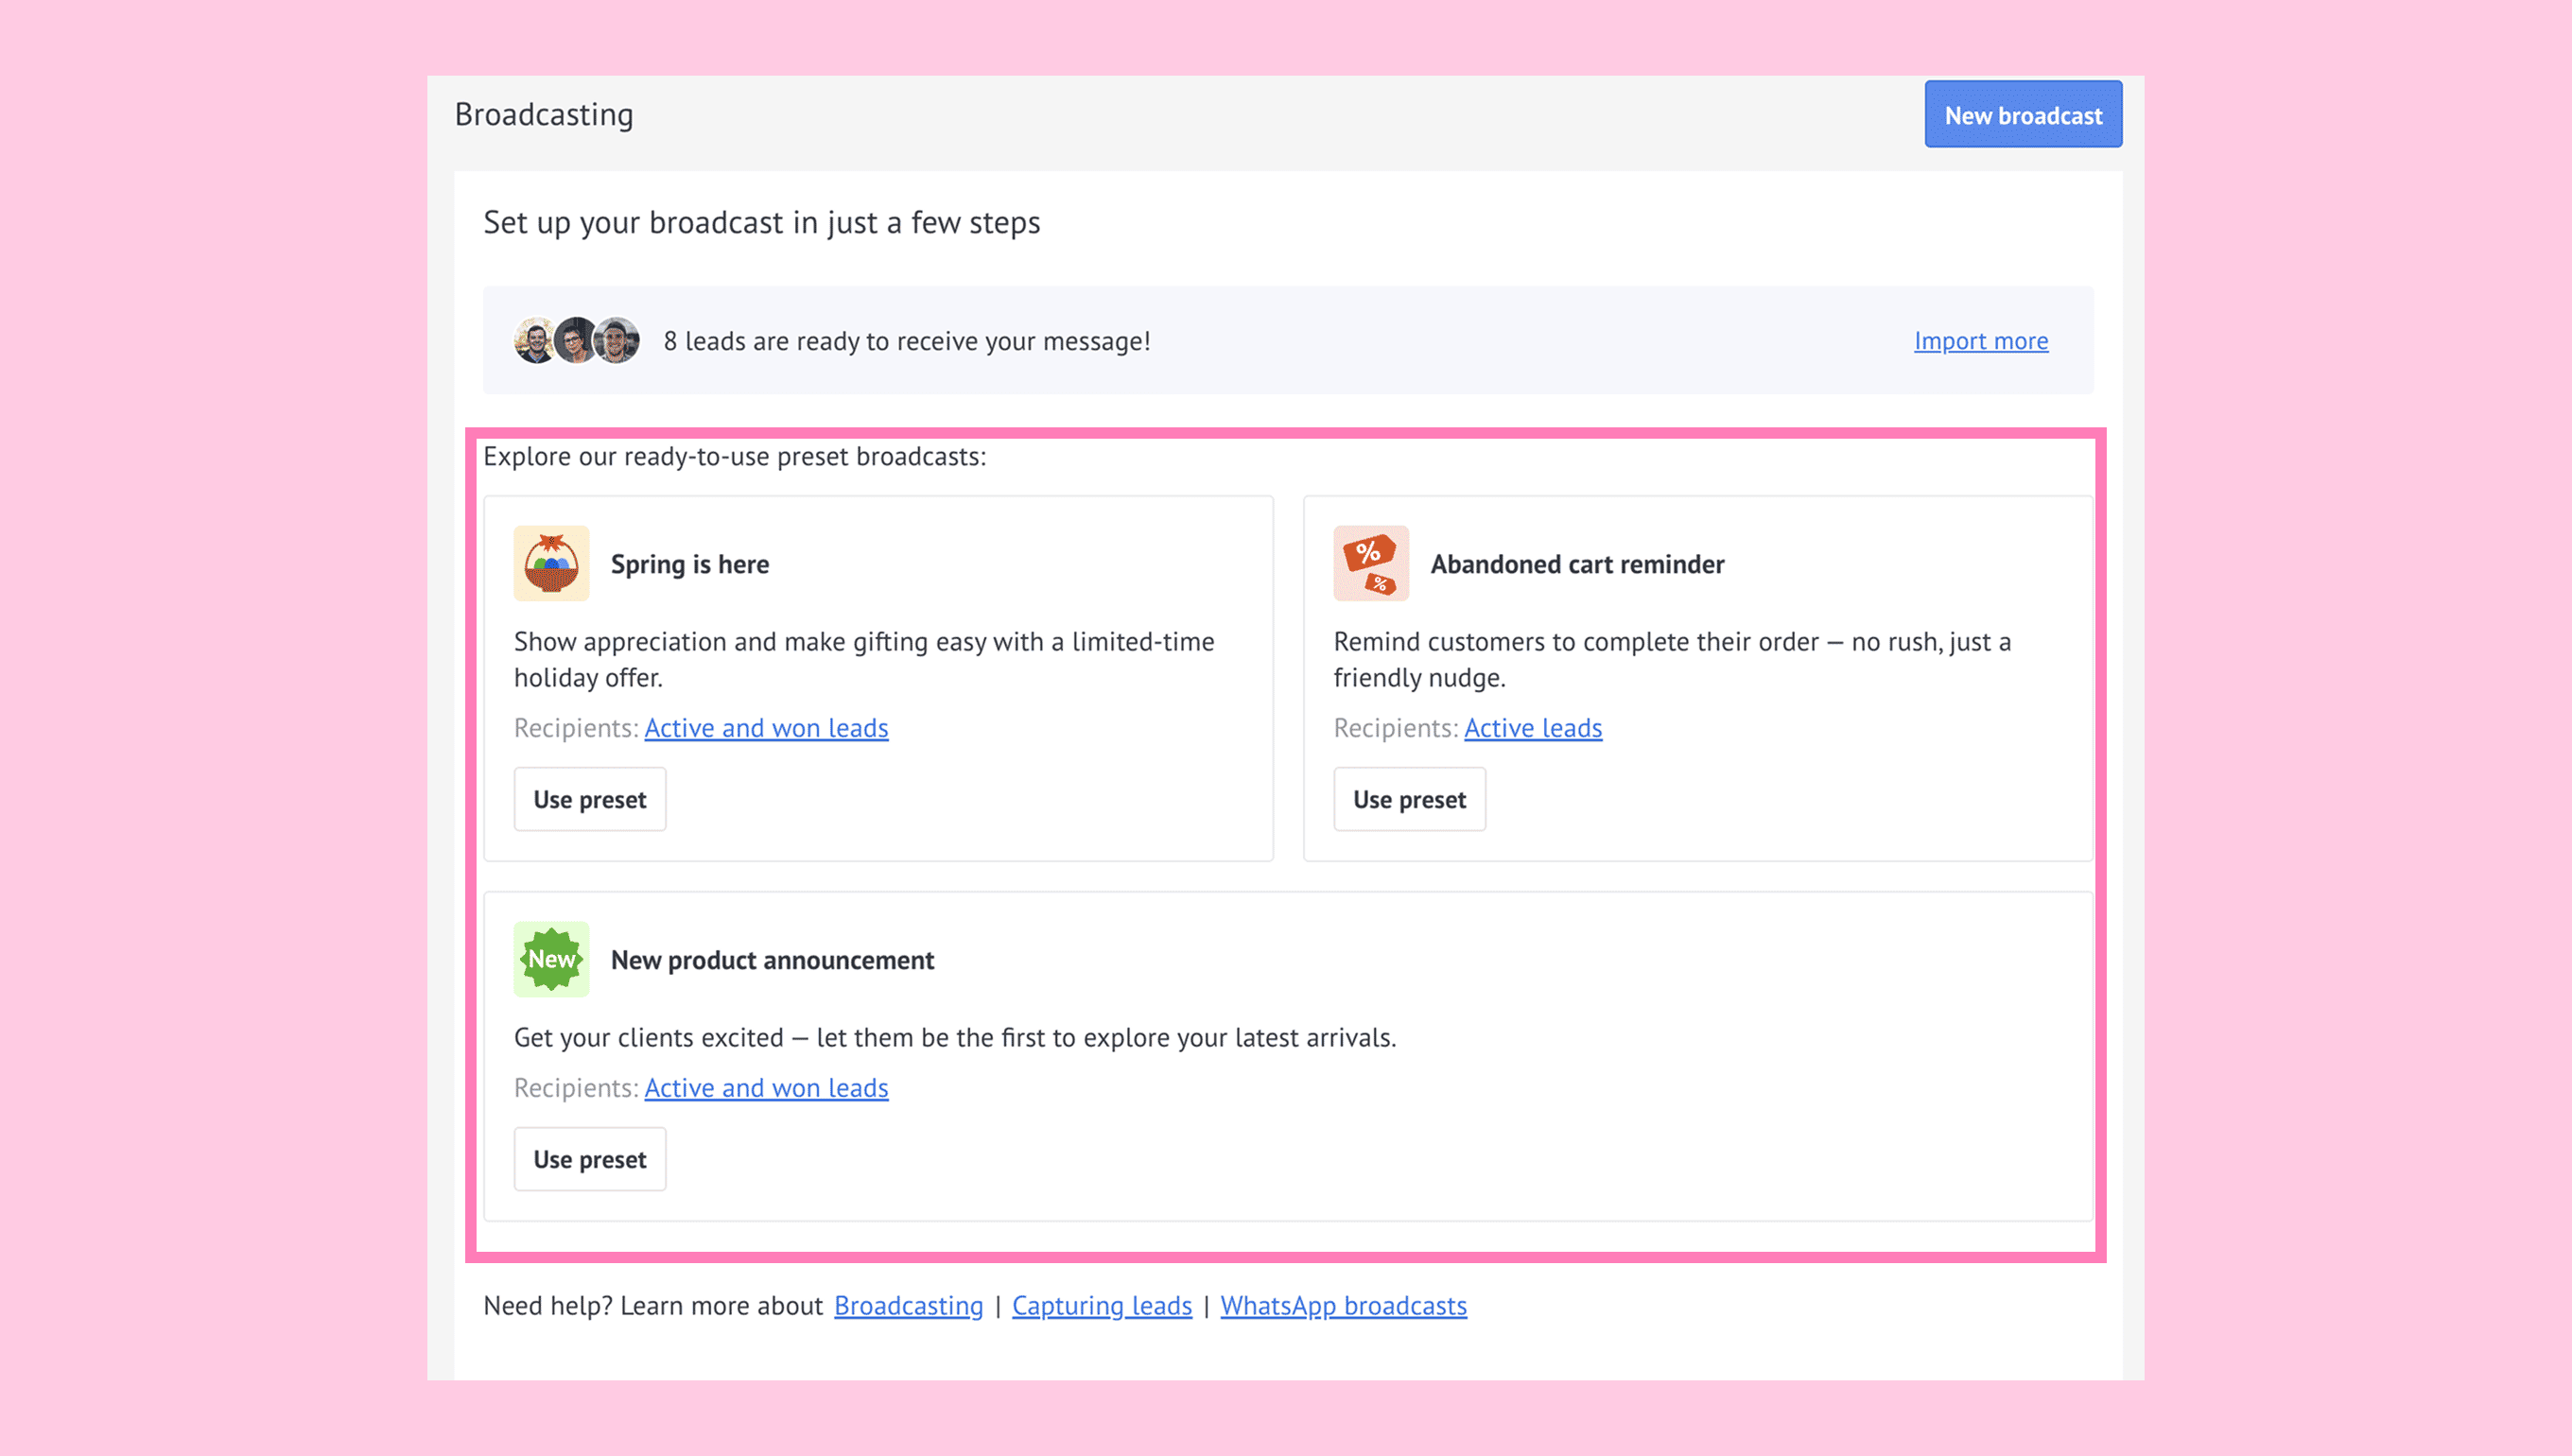Open Active leads recipients link
The width and height of the screenshot is (2572, 1456).
(x=1533, y=729)
